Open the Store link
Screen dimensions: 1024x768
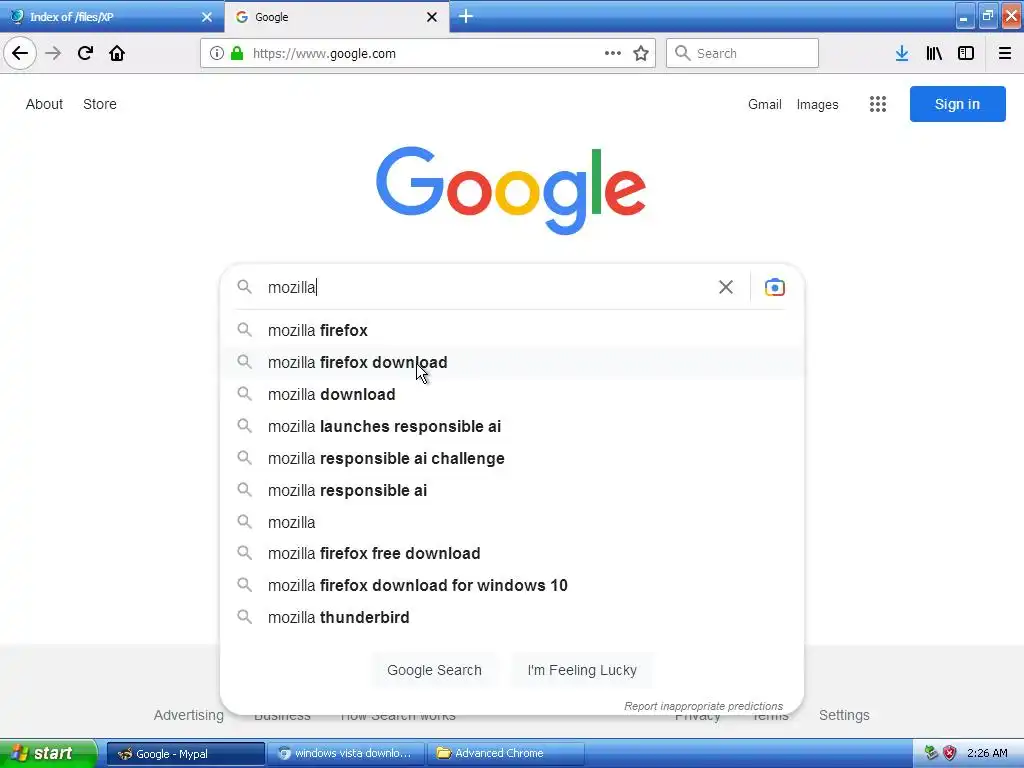[x=100, y=104]
